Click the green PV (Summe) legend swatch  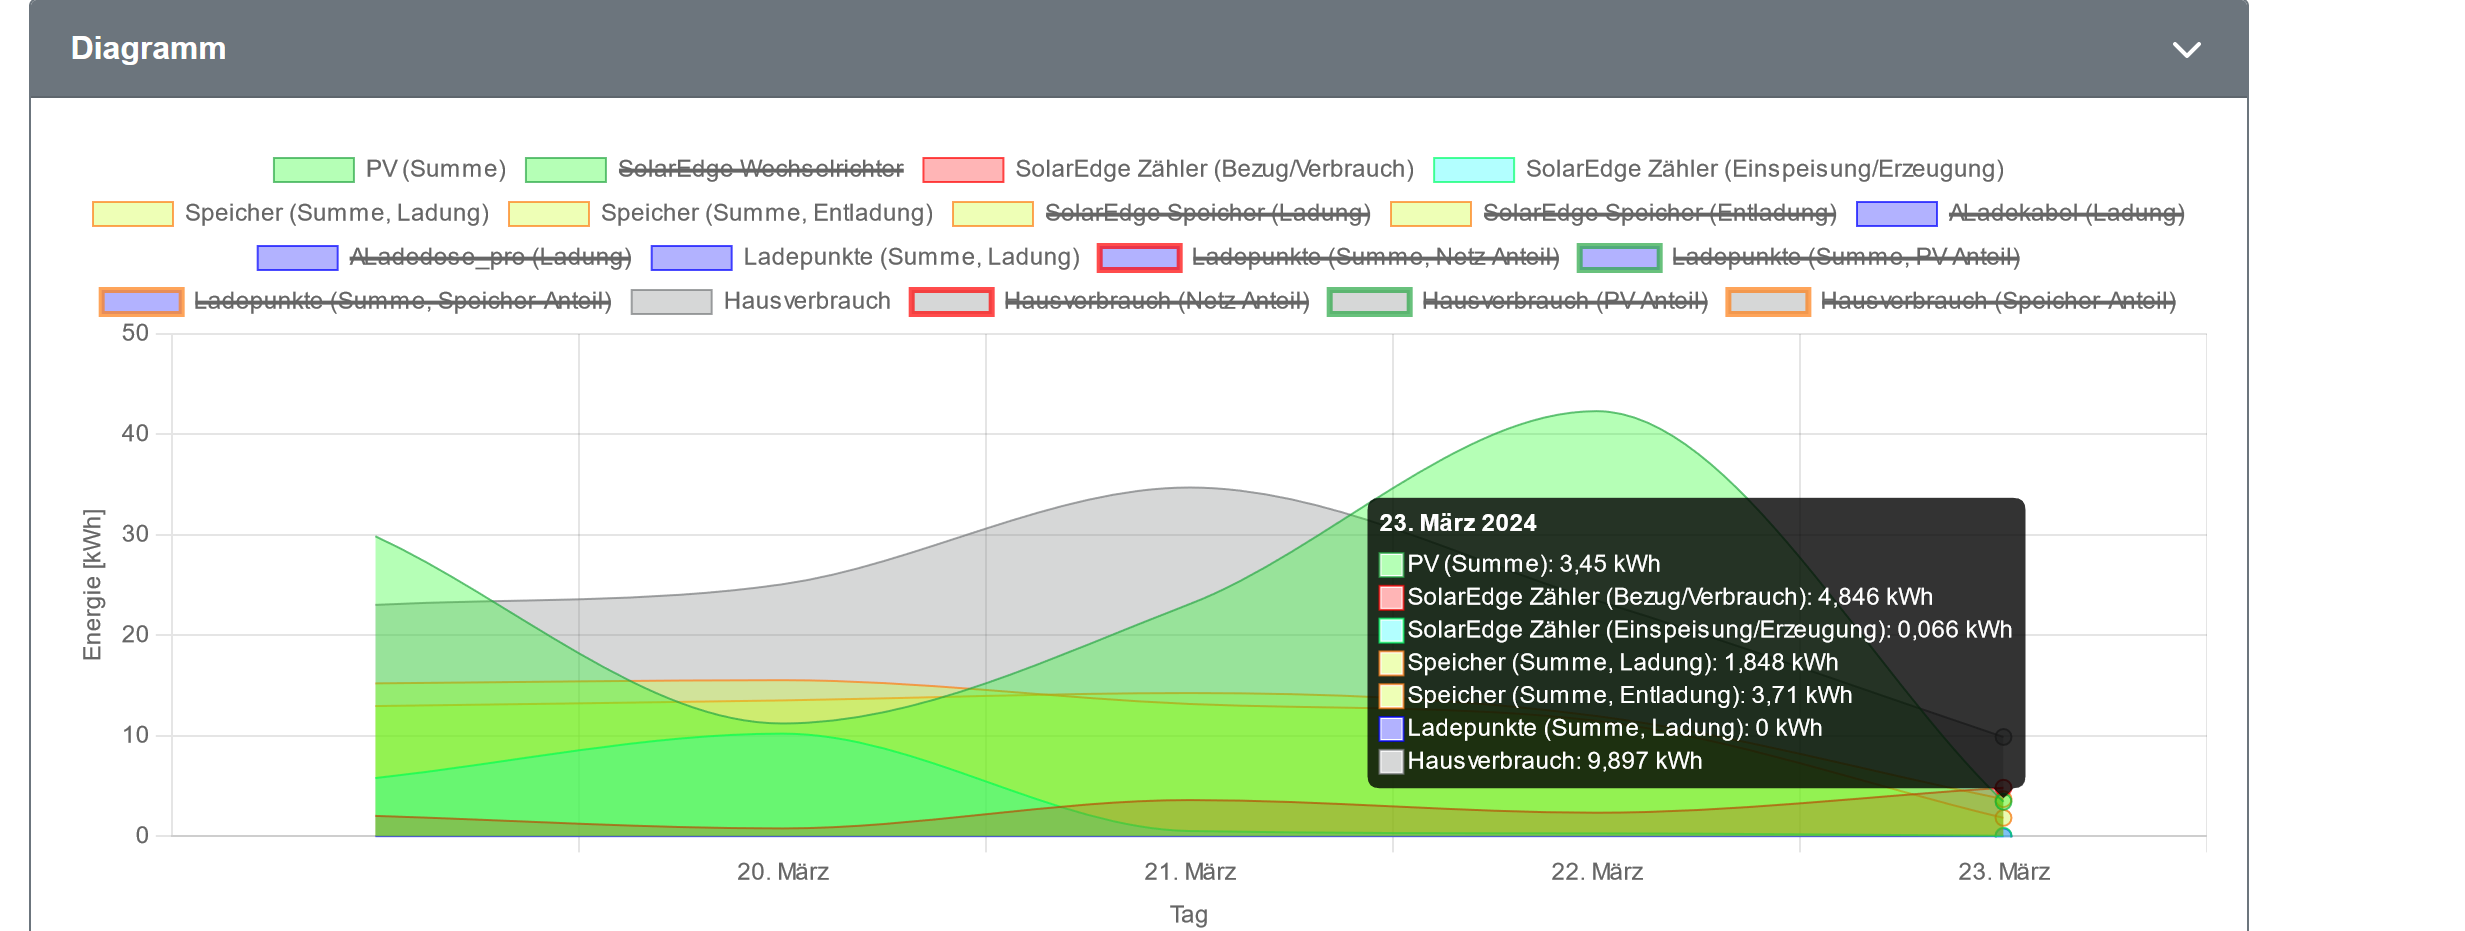point(314,170)
